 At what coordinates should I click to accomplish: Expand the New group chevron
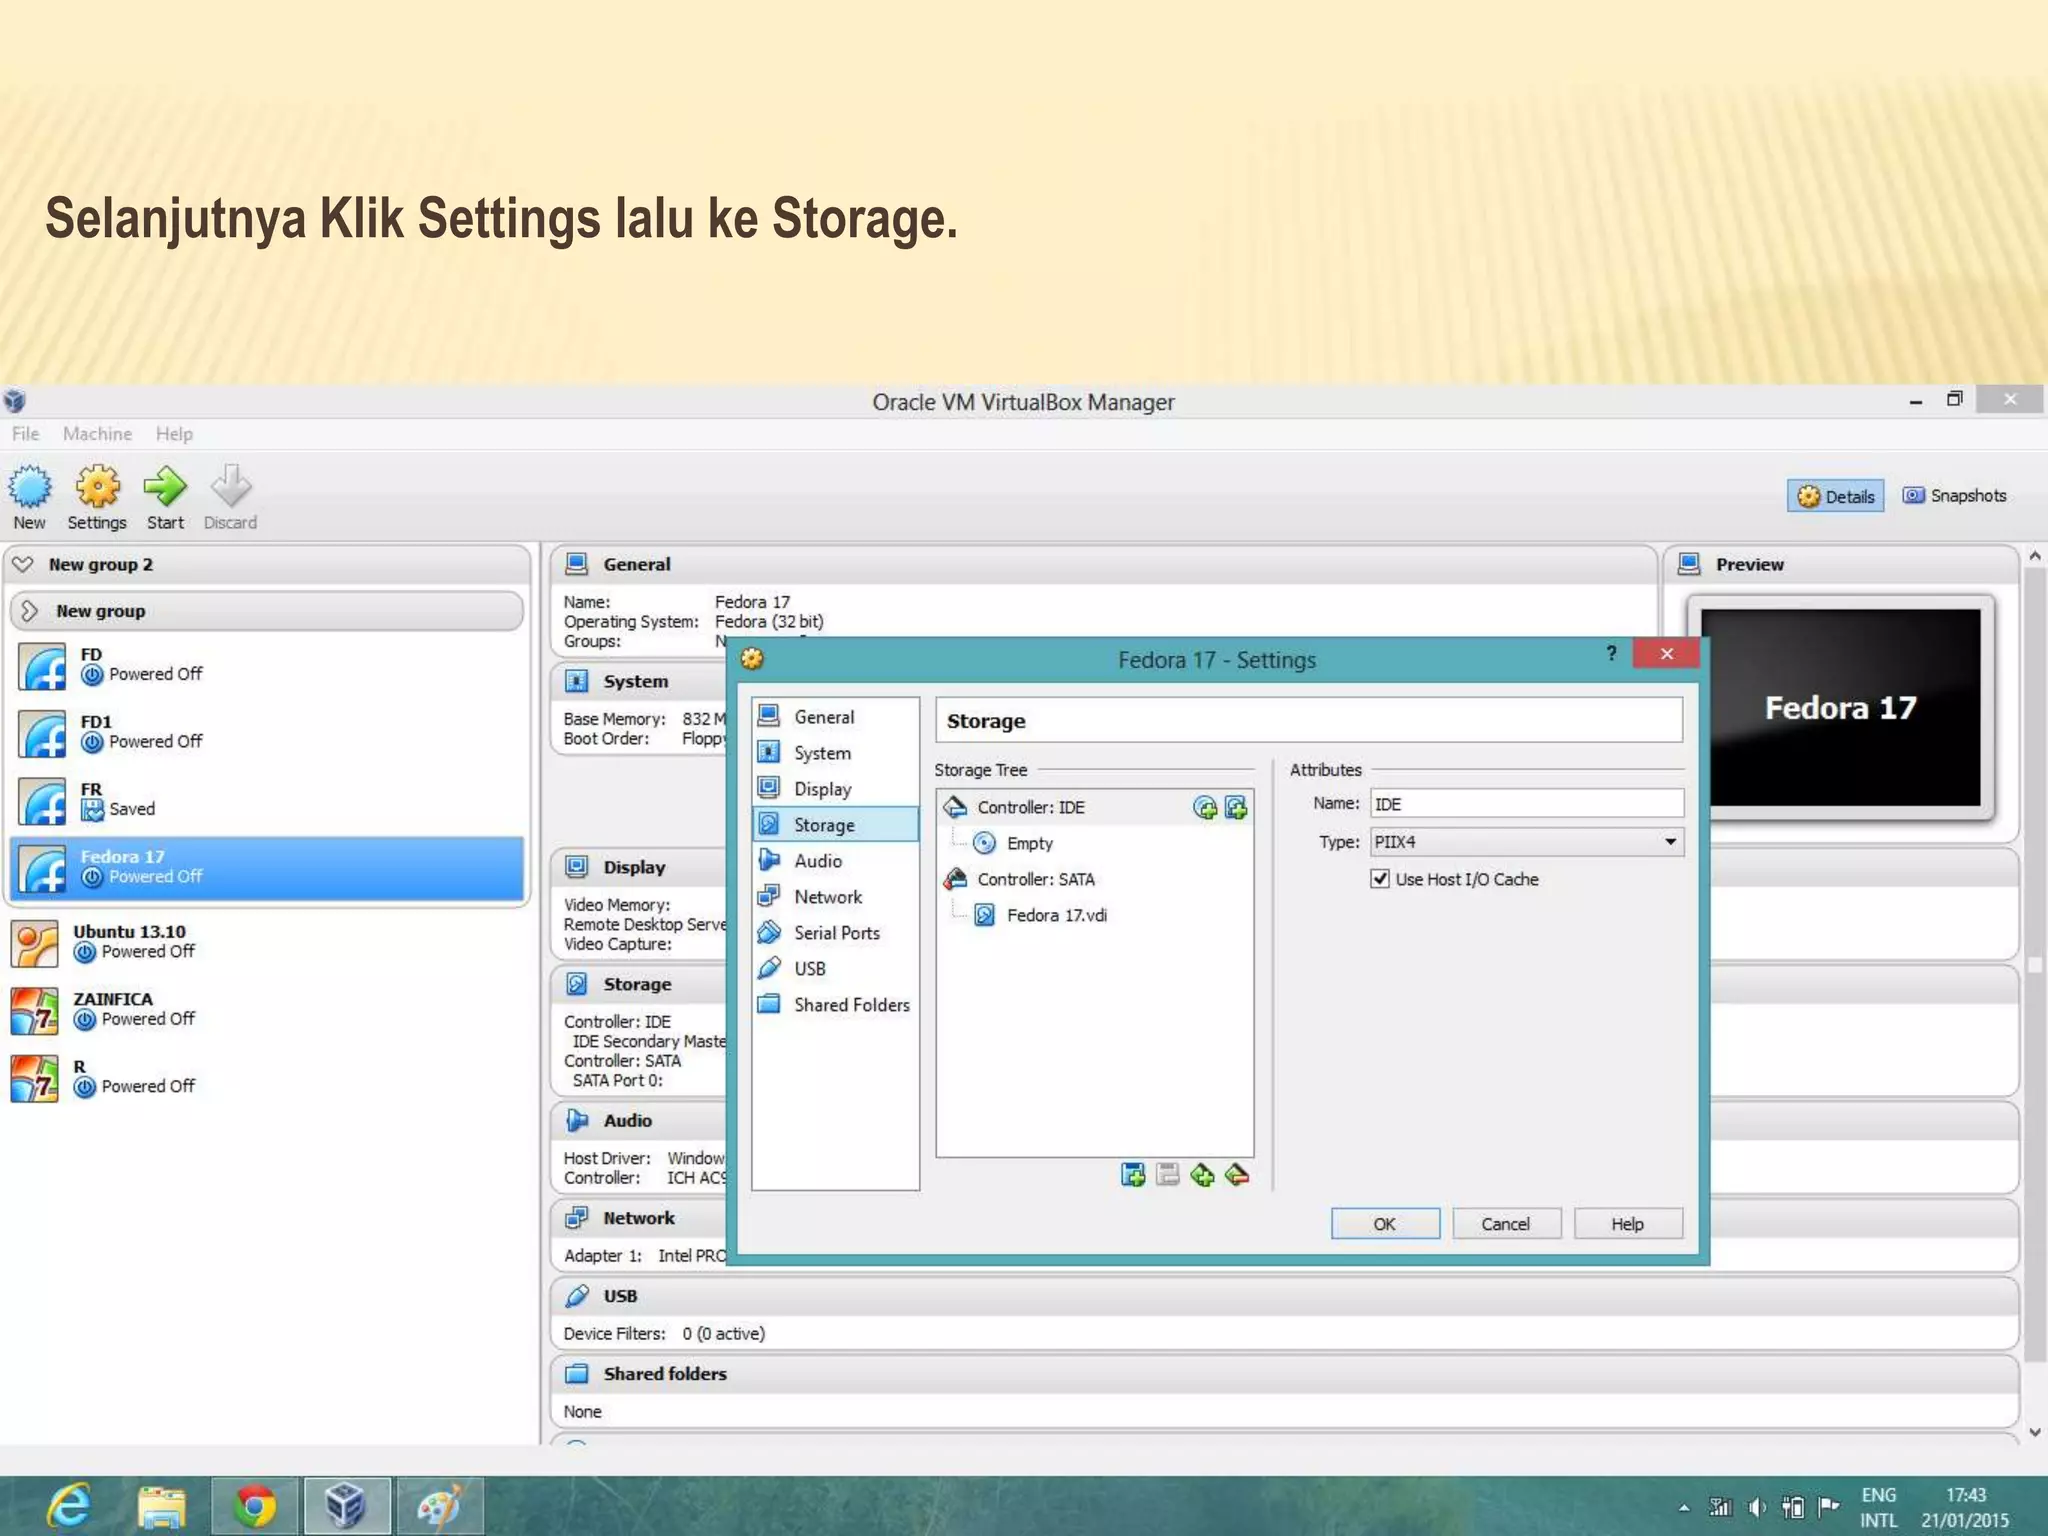click(29, 611)
